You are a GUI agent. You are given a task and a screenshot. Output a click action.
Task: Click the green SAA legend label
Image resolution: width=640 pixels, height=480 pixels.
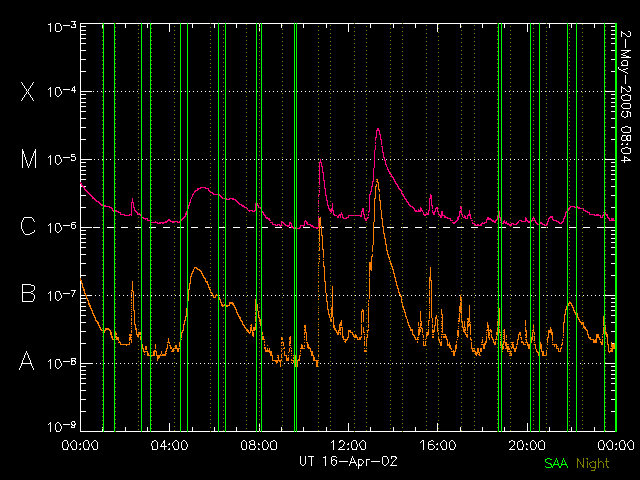(556, 463)
